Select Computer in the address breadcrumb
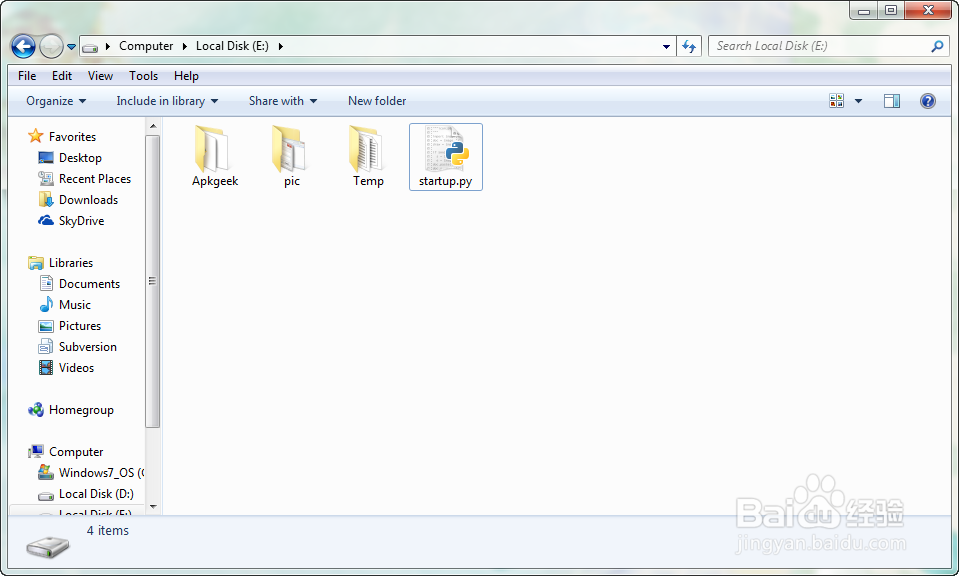959x576 pixels. (x=146, y=46)
